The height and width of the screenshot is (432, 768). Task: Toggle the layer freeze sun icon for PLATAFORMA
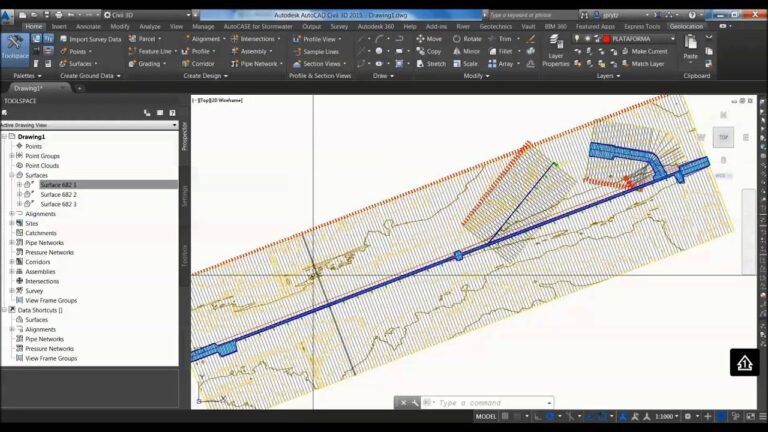coord(587,38)
